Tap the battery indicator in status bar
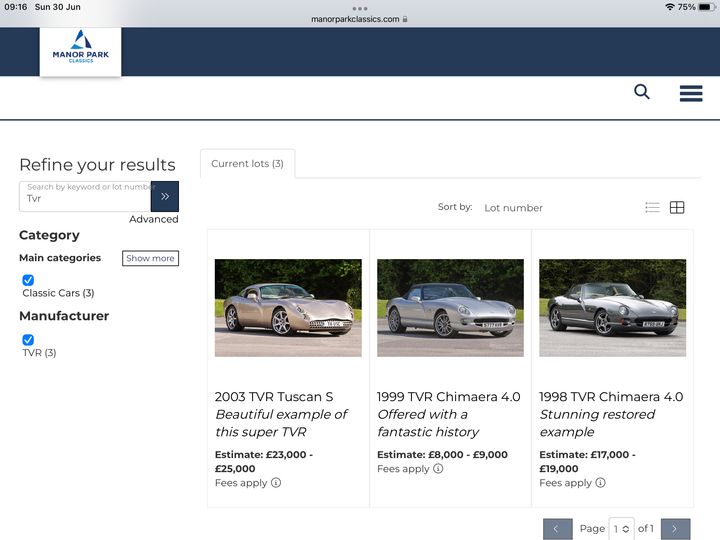Image resolution: width=720 pixels, height=540 pixels. (x=706, y=7)
